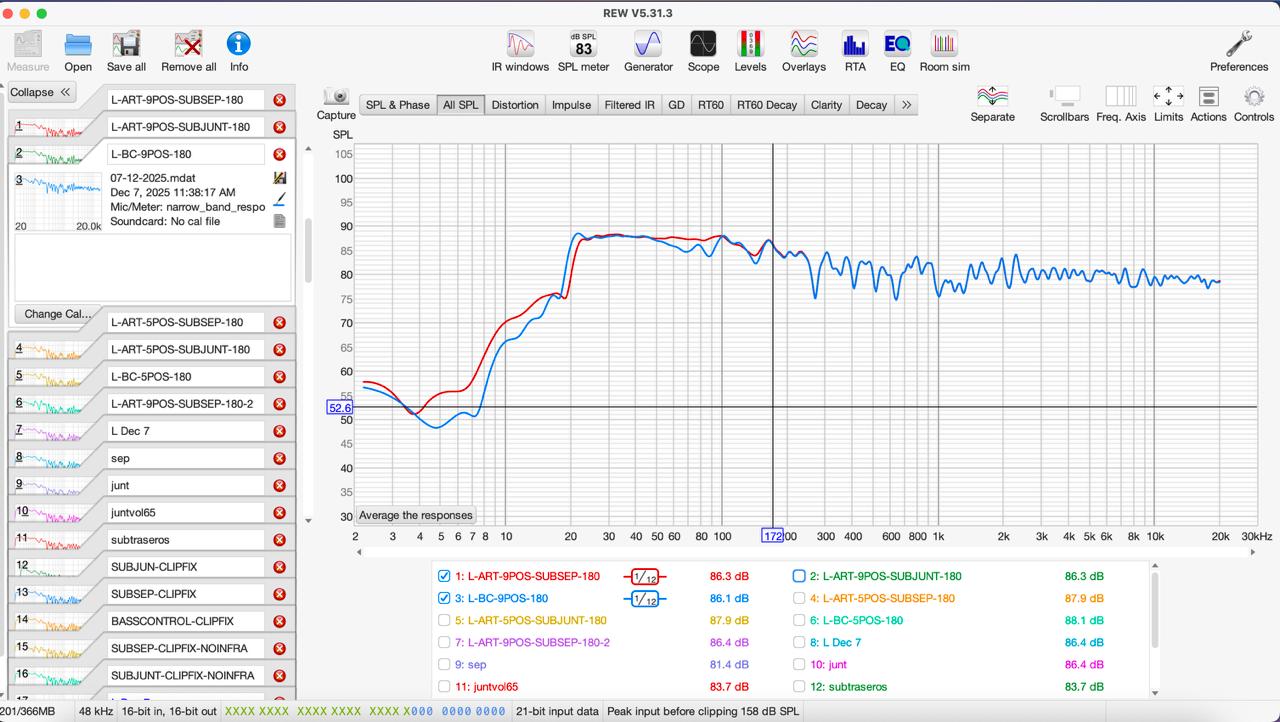Switch to the RT60 Decay tab
Image resolution: width=1280 pixels, height=722 pixels.
767,105
